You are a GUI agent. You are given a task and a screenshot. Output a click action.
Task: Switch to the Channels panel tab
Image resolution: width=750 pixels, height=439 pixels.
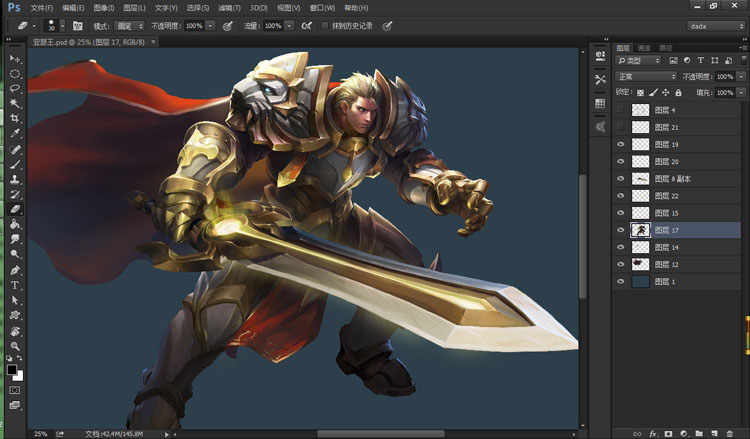click(644, 48)
